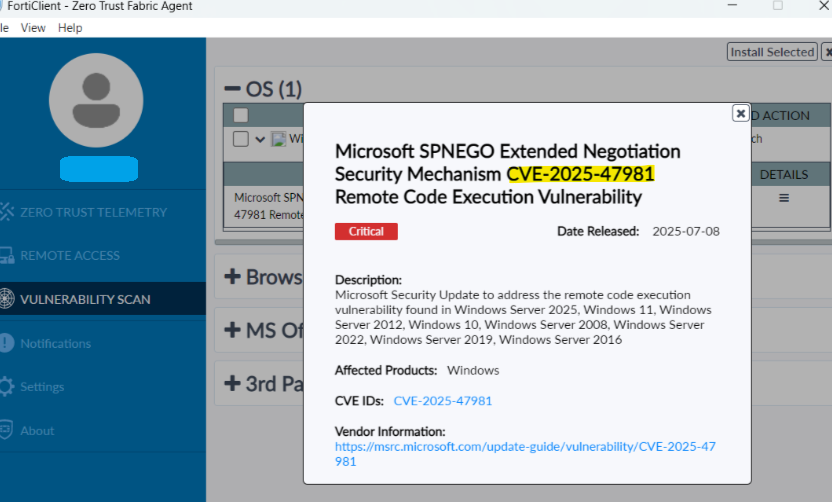Screen dimensions: 832x502
Task: Click the release date 2025-07-08
Action: [686, 231]
